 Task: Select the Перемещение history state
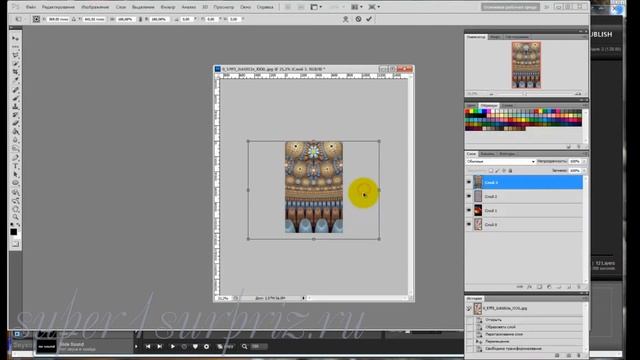point(497,341)
